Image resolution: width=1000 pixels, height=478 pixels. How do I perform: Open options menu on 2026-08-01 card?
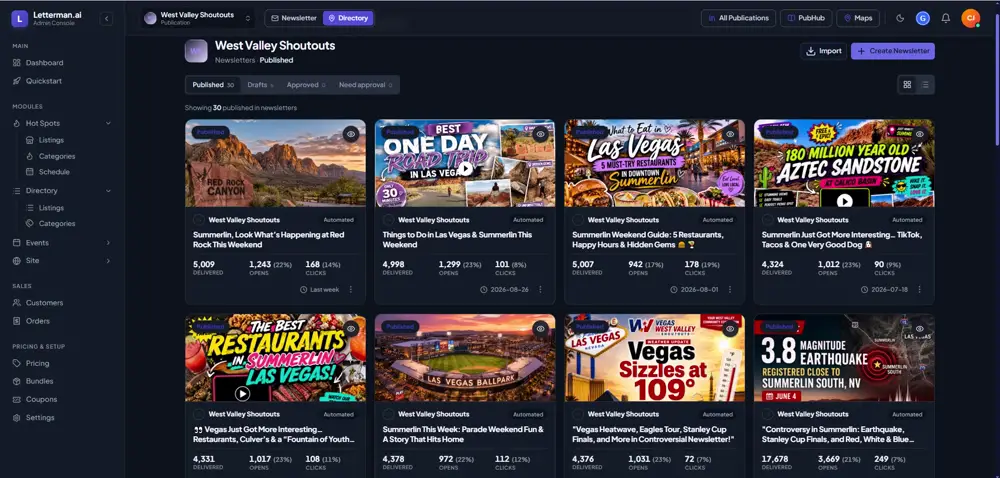(x=730, y=289)
